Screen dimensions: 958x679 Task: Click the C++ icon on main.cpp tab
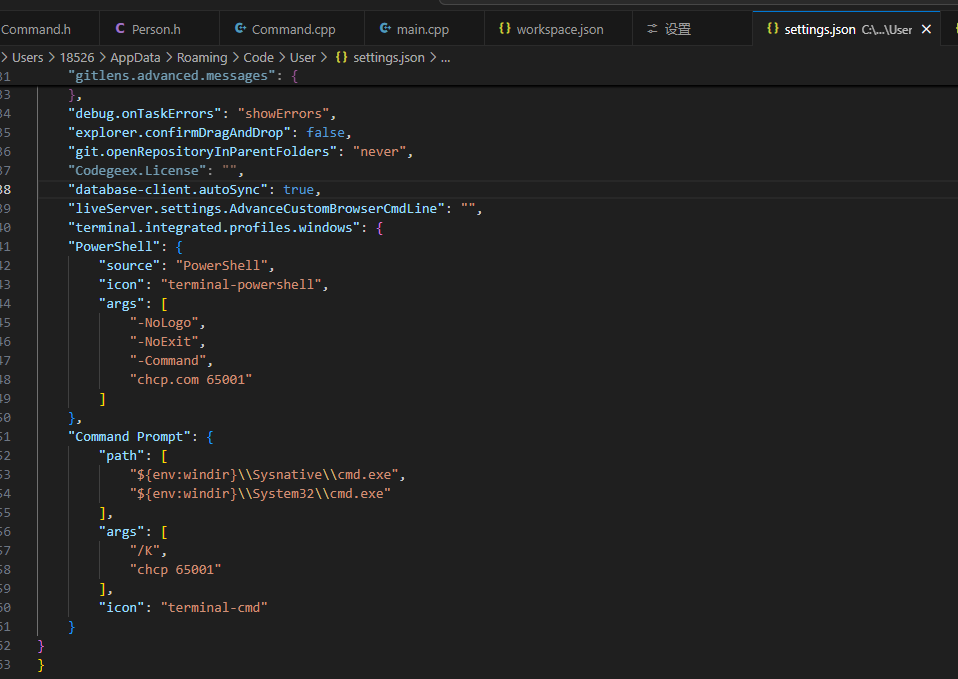(x=385, y=29)
